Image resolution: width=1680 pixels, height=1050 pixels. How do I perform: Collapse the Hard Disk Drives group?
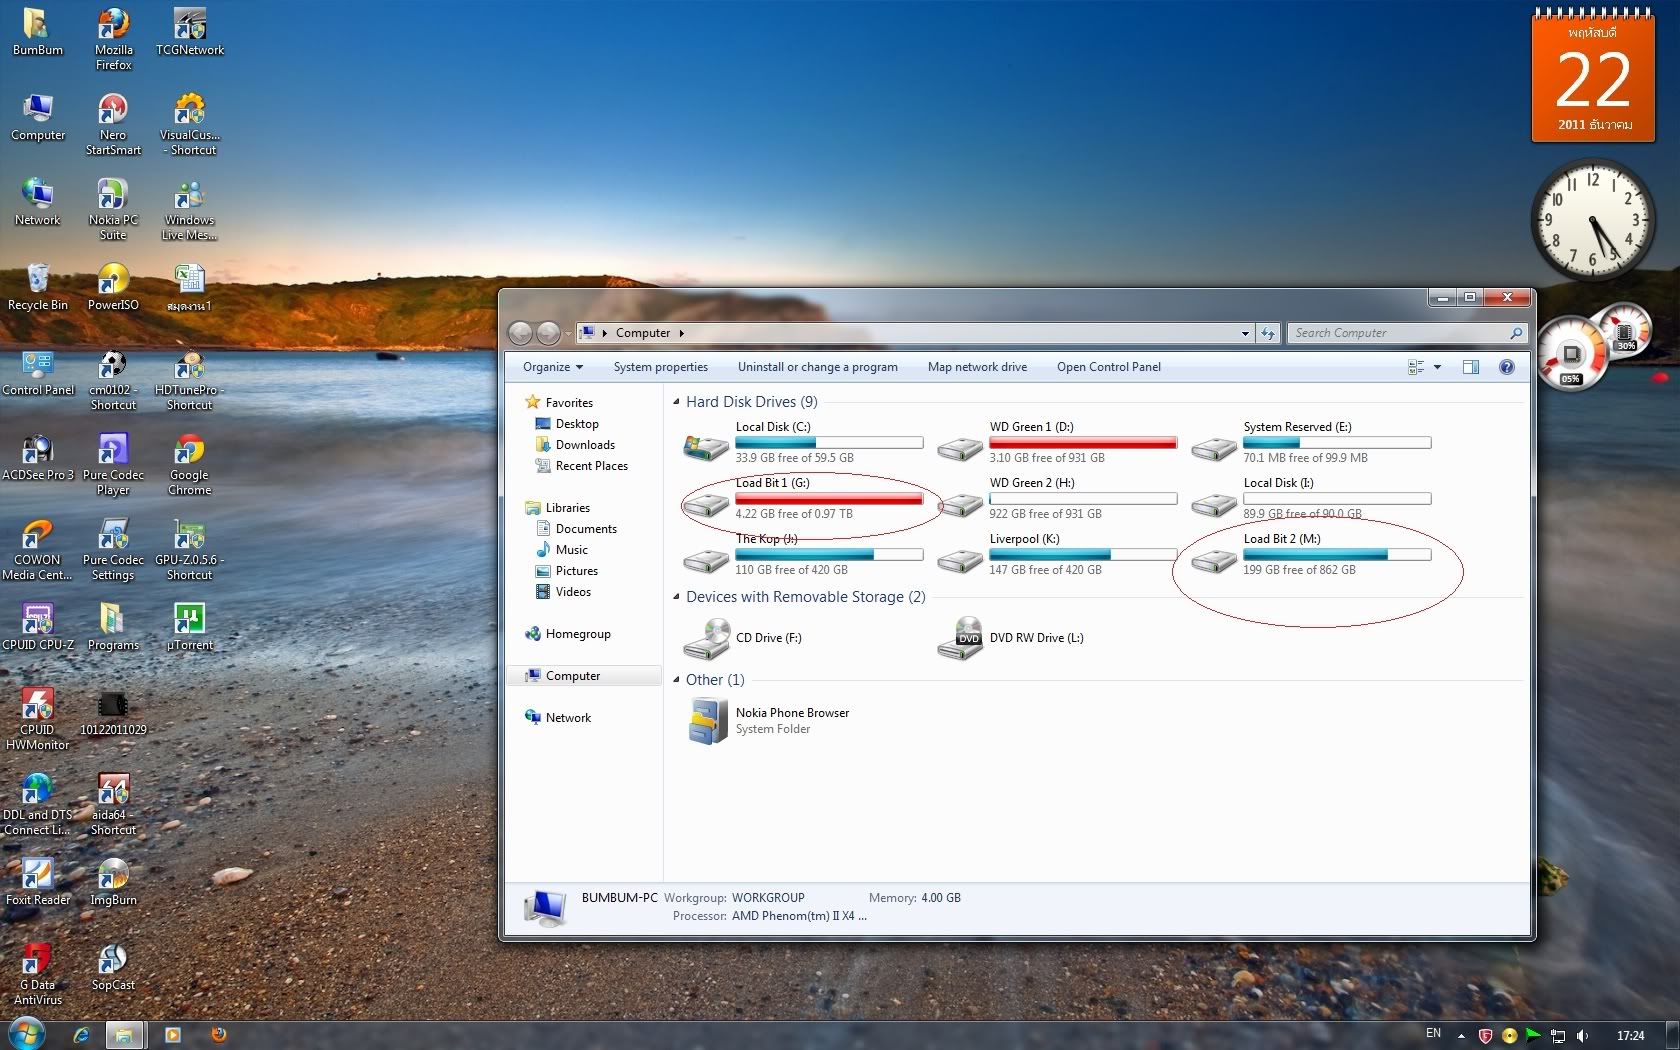click(676, 402)
